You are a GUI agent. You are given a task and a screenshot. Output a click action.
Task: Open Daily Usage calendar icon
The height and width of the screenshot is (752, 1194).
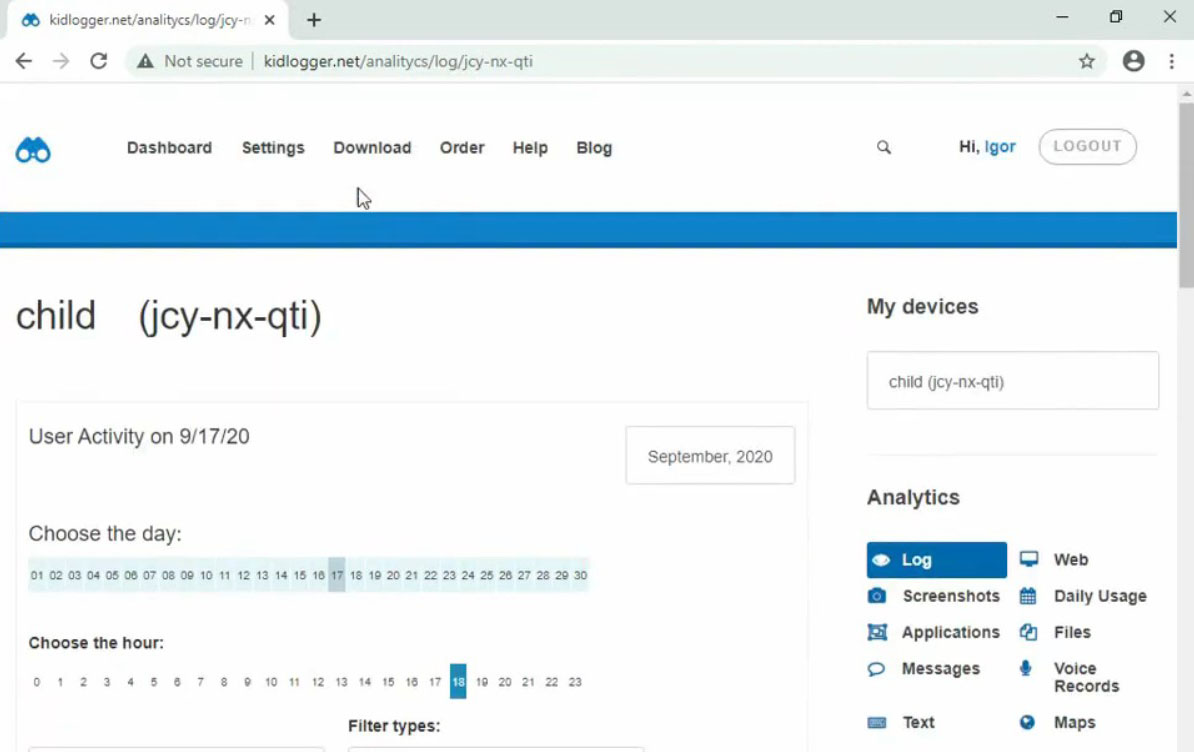tap(1027, 596)
